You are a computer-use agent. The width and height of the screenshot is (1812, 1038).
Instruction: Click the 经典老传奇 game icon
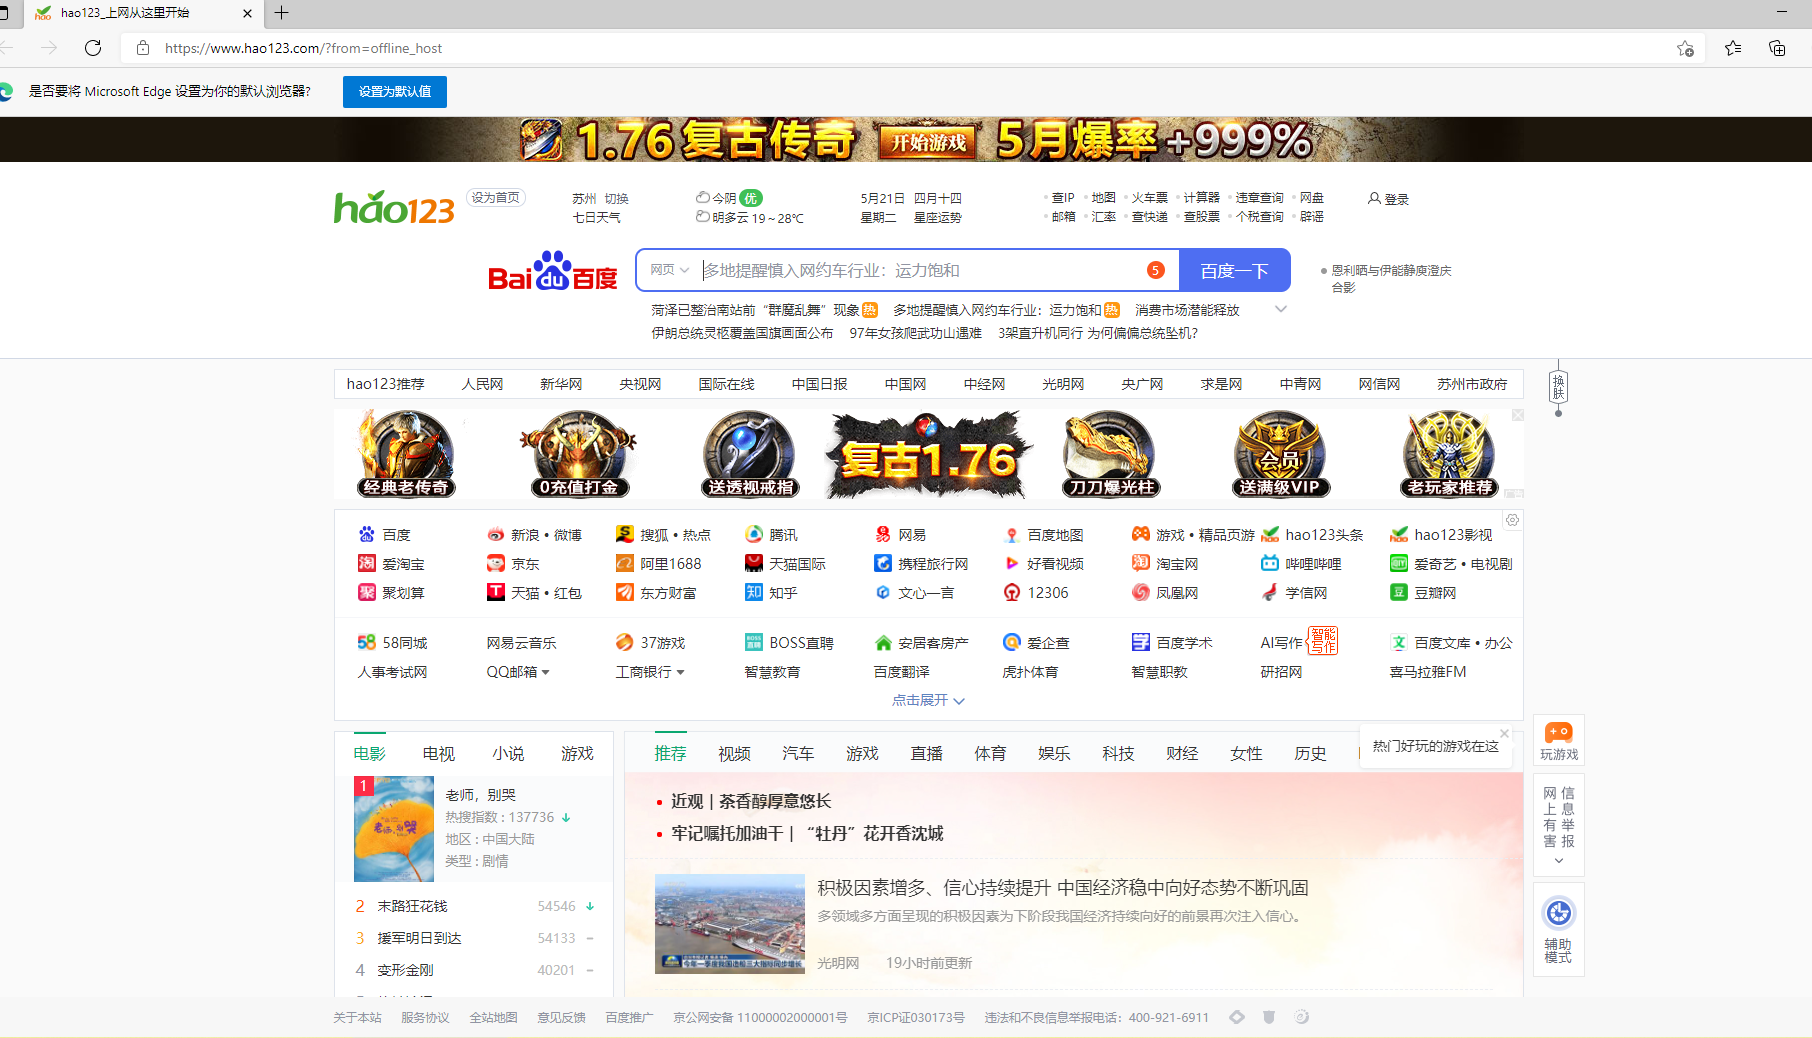pyautogui.click(x=406, y=455)
